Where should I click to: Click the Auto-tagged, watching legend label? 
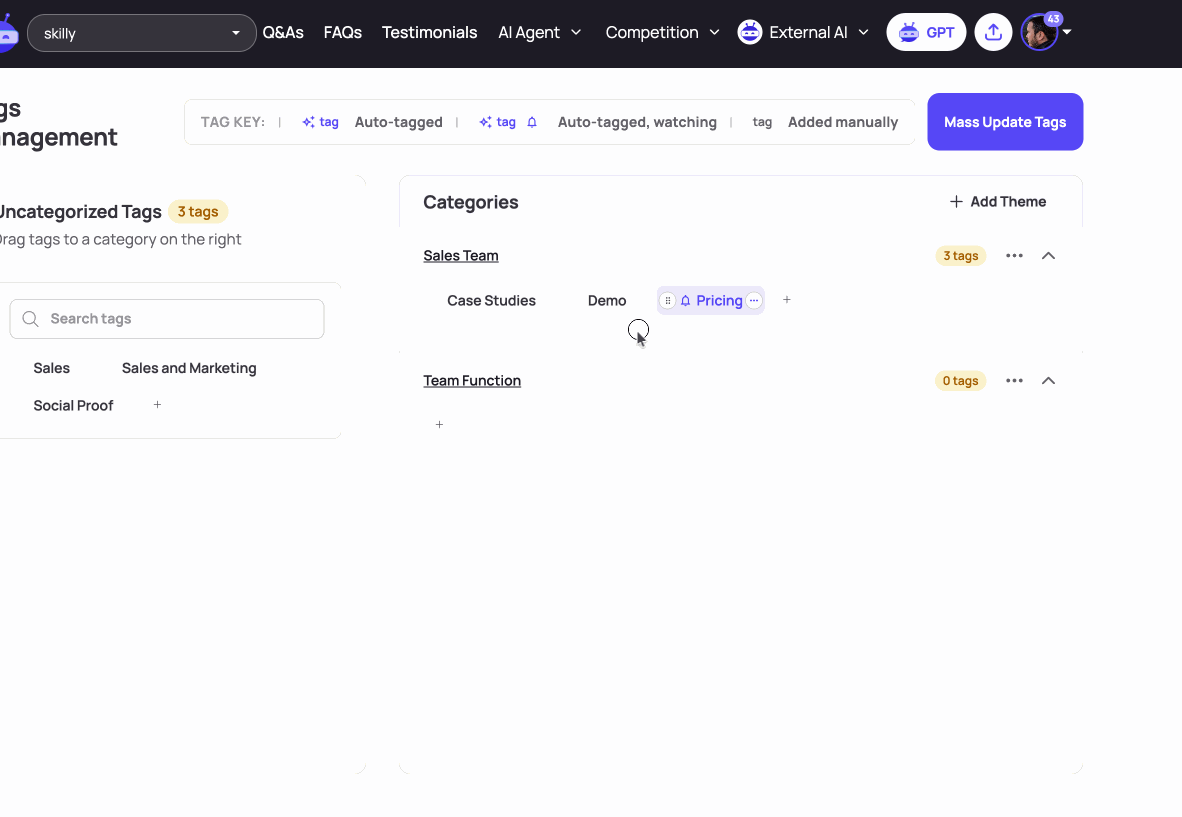(637, 122)
